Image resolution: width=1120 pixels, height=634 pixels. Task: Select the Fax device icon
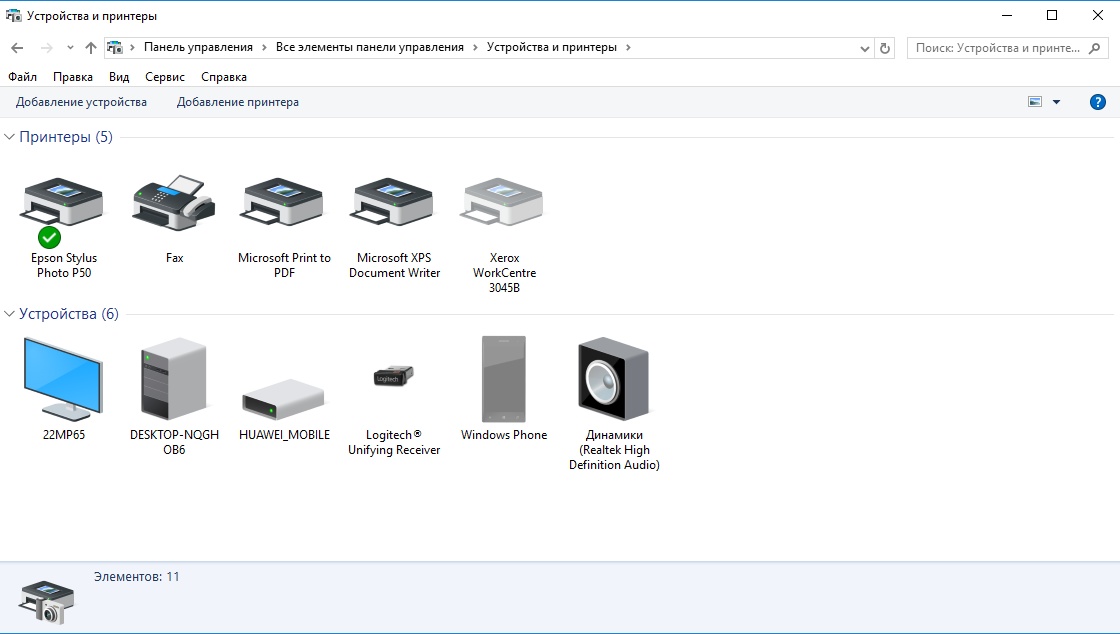(x=174, y=203)
